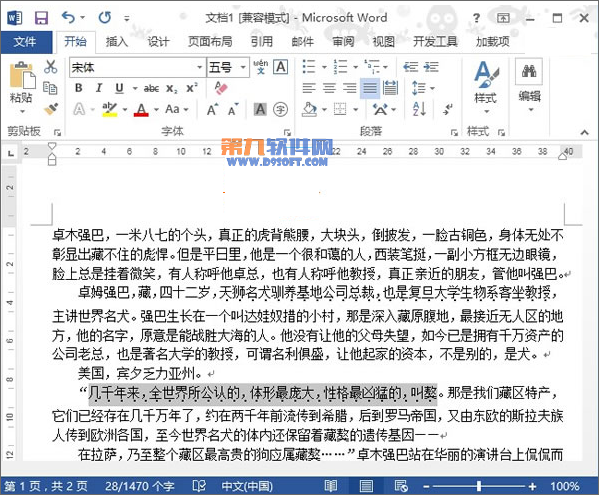The height and width of the screenshot is (495, 599).
Task: Click the Paste clipboard icon
Action: tap(22, 75)
